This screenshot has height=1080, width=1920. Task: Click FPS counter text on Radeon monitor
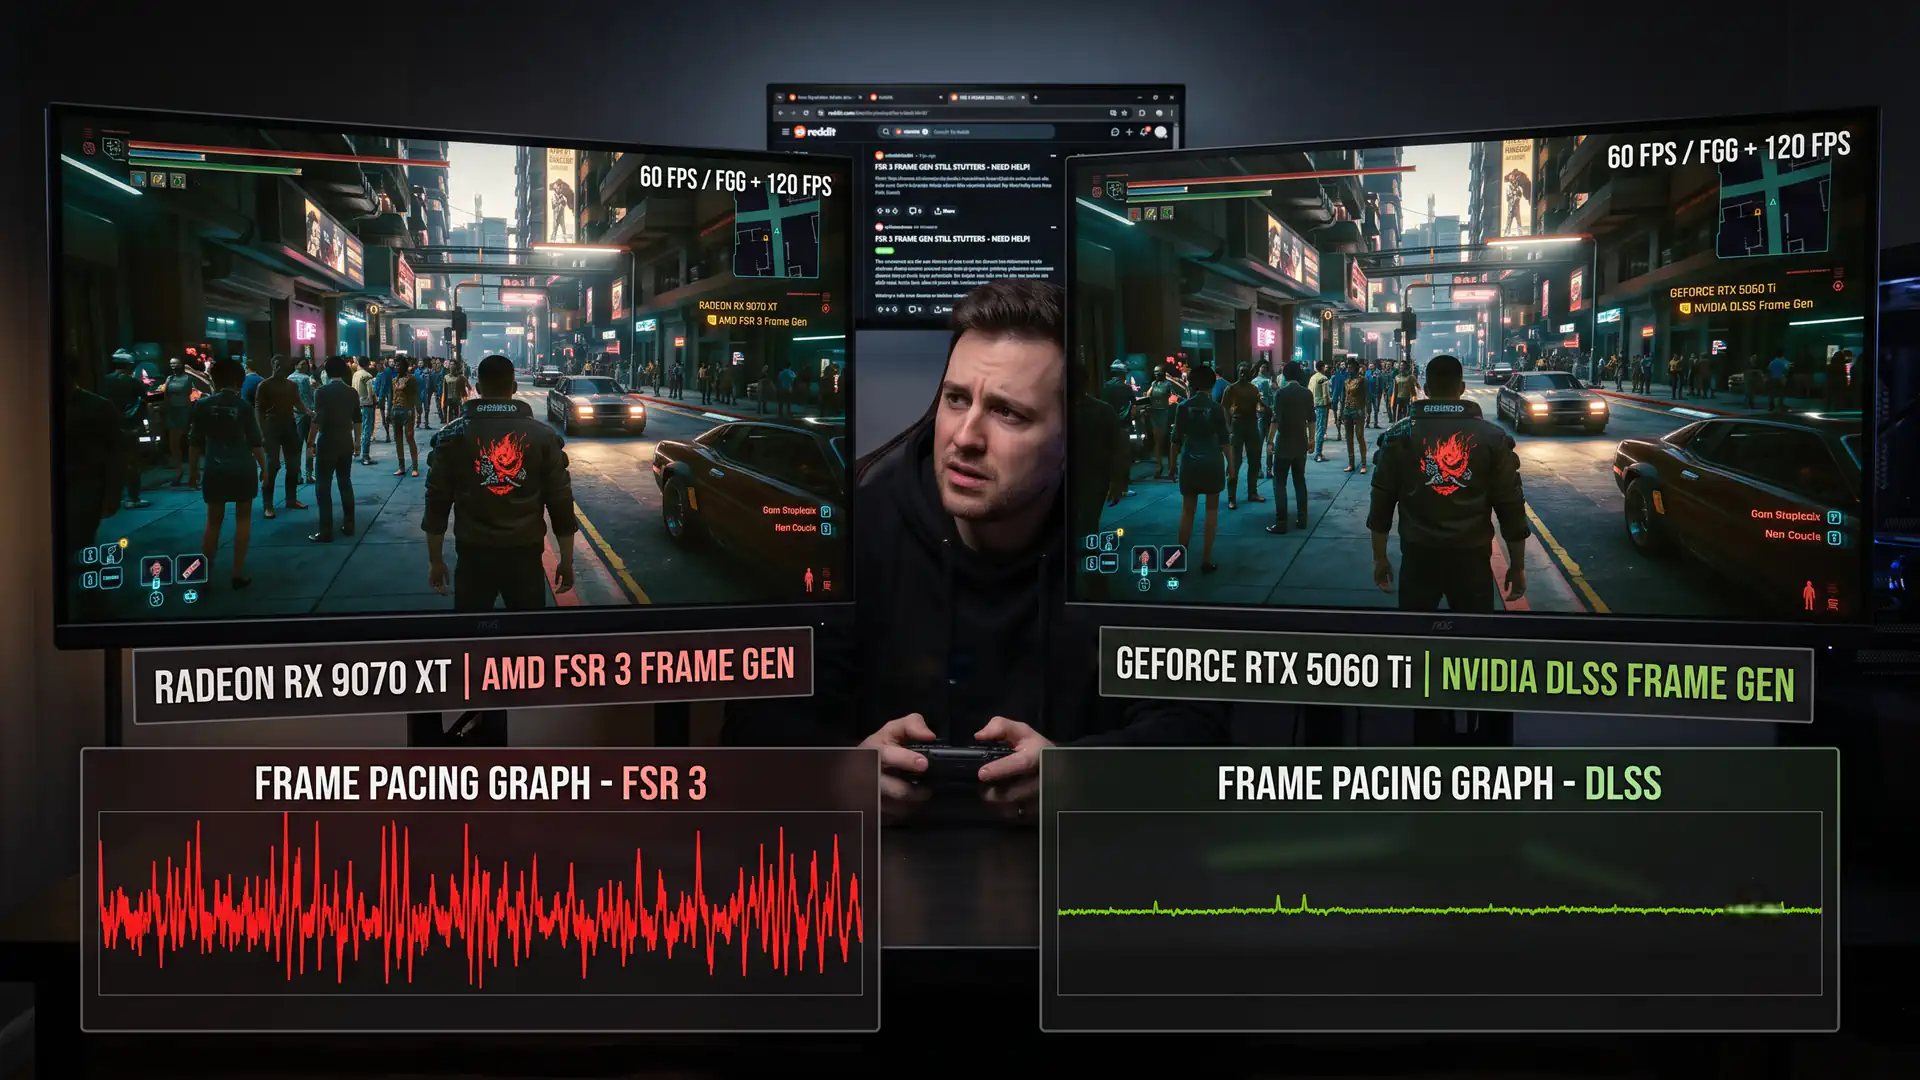(735, 181)
